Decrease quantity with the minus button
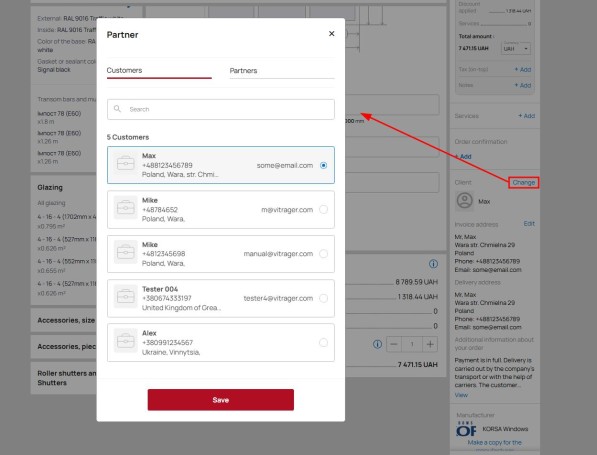 [x=394, y=344]
